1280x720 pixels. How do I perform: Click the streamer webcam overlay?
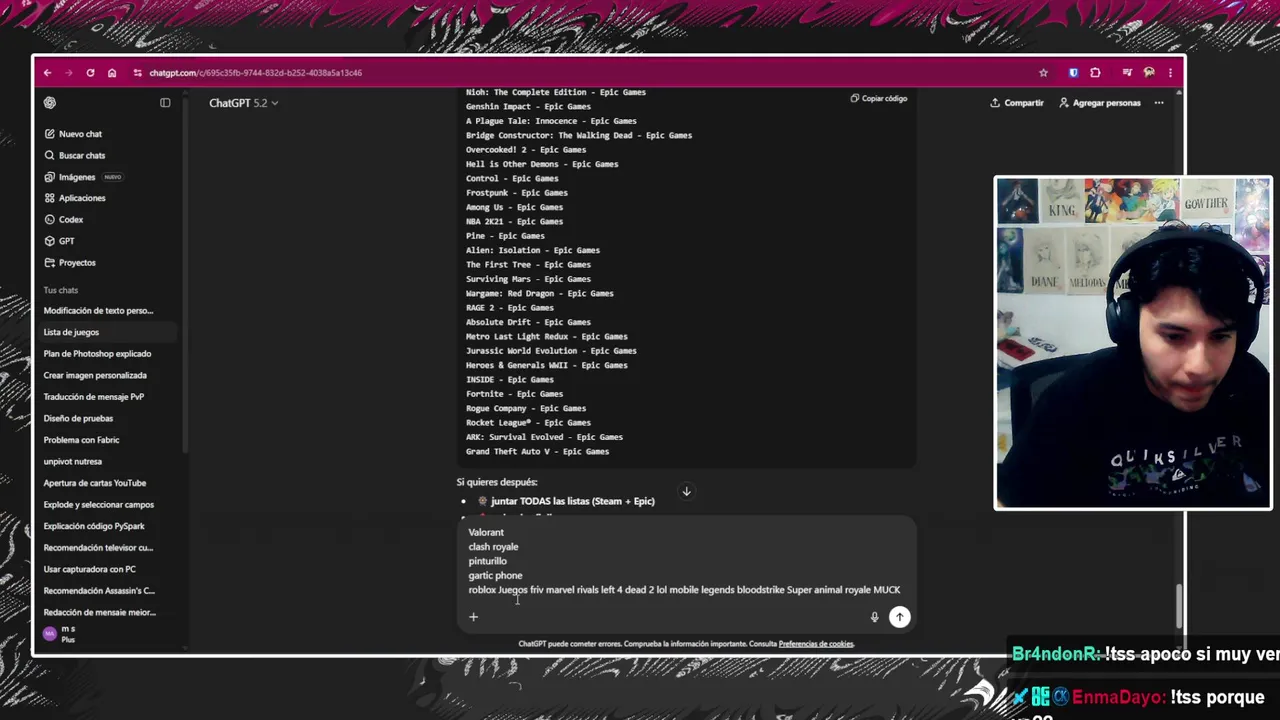pyautogui.click(x=1133, y=343)
